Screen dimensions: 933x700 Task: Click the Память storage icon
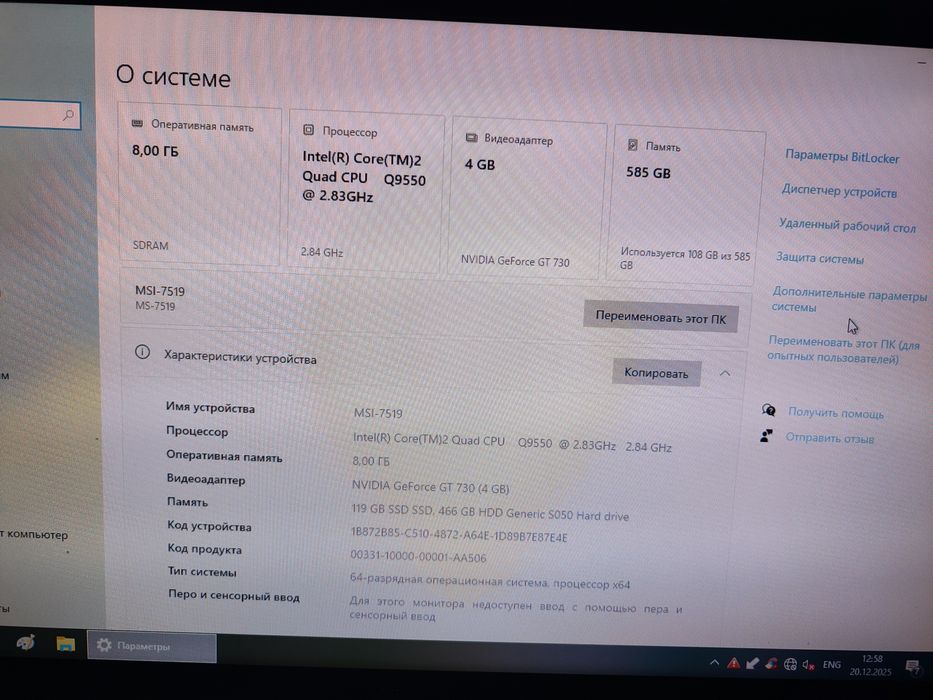[633, 145]
